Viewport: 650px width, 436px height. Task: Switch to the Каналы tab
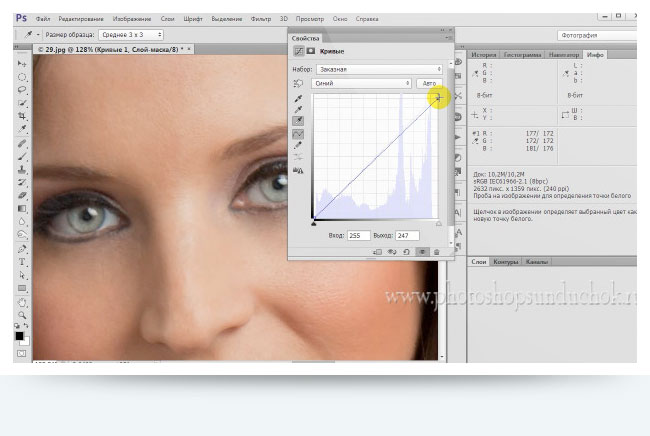click(536, 262)
